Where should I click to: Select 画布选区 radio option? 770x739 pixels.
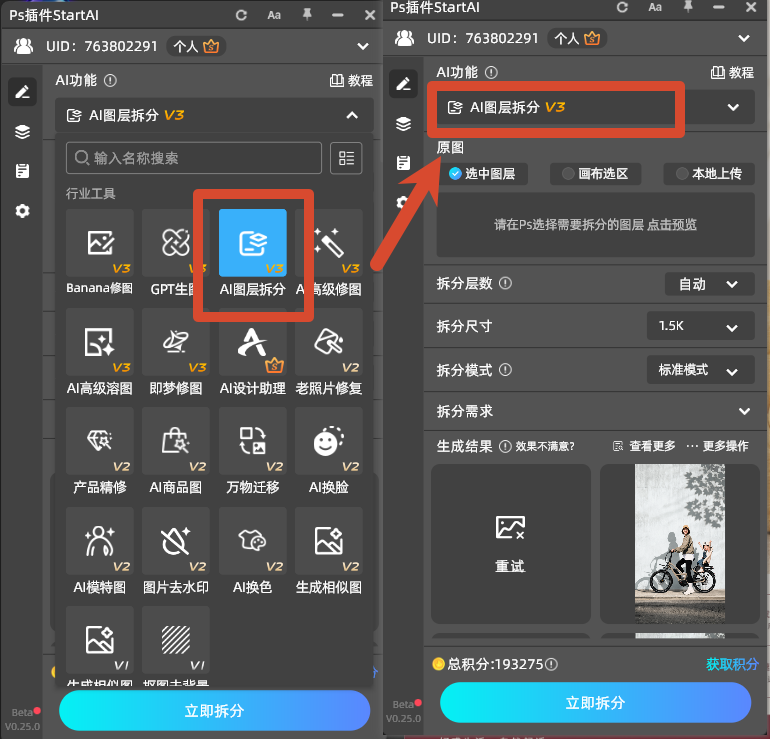pyautogui.click(x=596, y=174)
